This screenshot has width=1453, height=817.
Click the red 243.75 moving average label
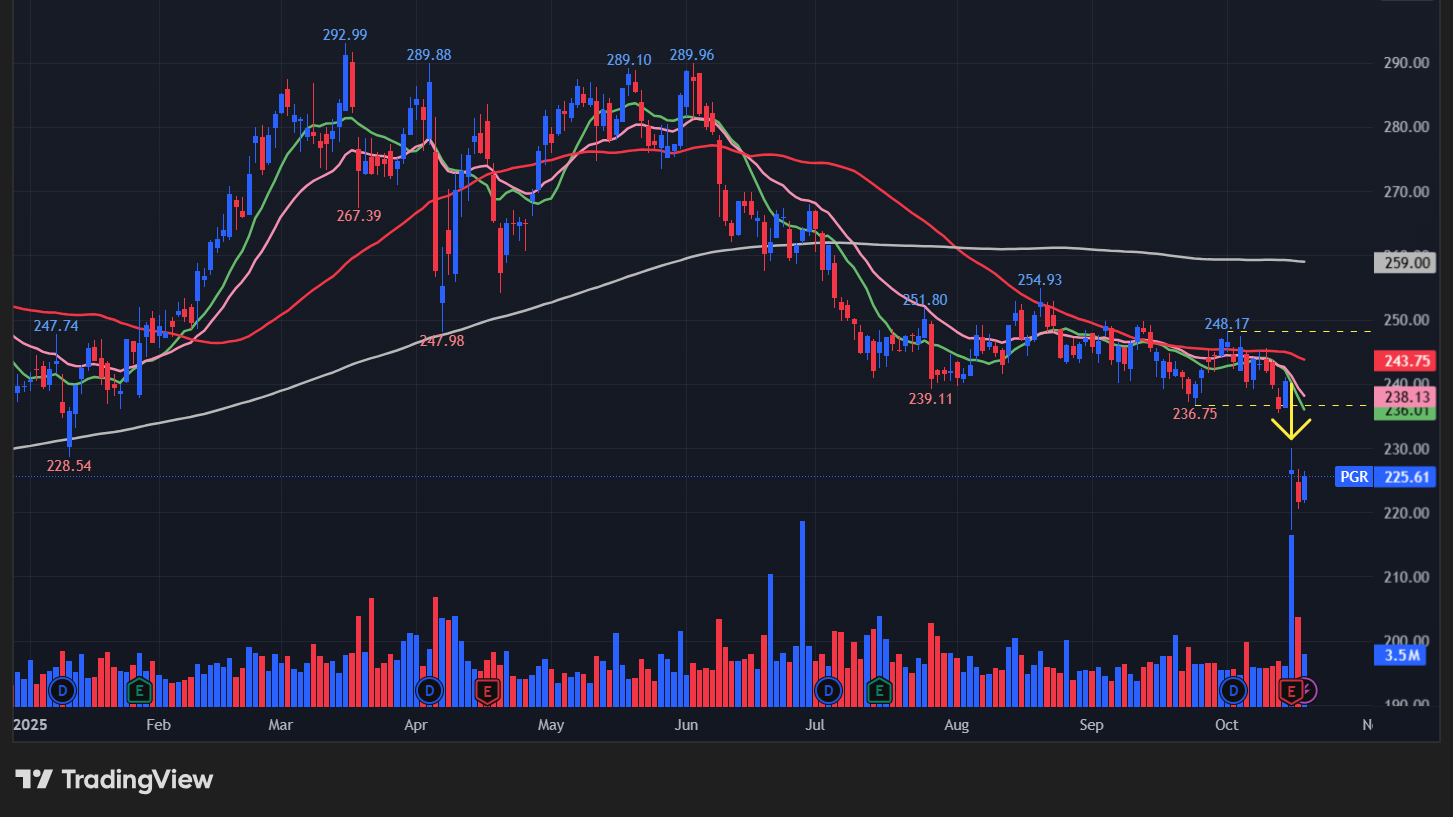pos(1406,361)
